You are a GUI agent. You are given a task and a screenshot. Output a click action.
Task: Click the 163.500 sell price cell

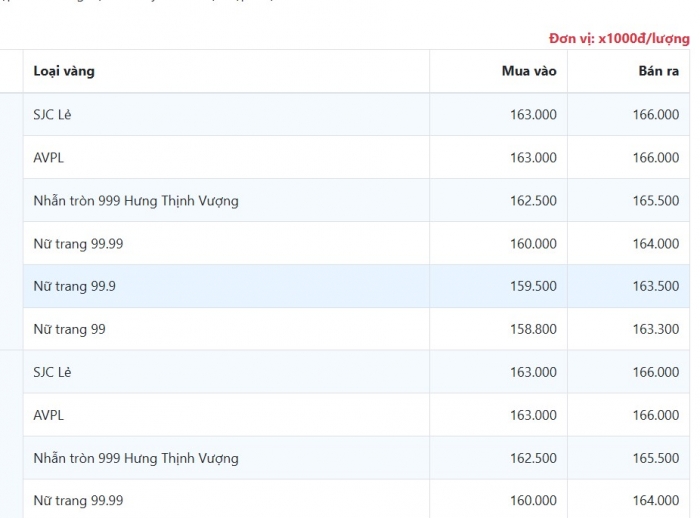pyautogui.click(x=655, y=286)
